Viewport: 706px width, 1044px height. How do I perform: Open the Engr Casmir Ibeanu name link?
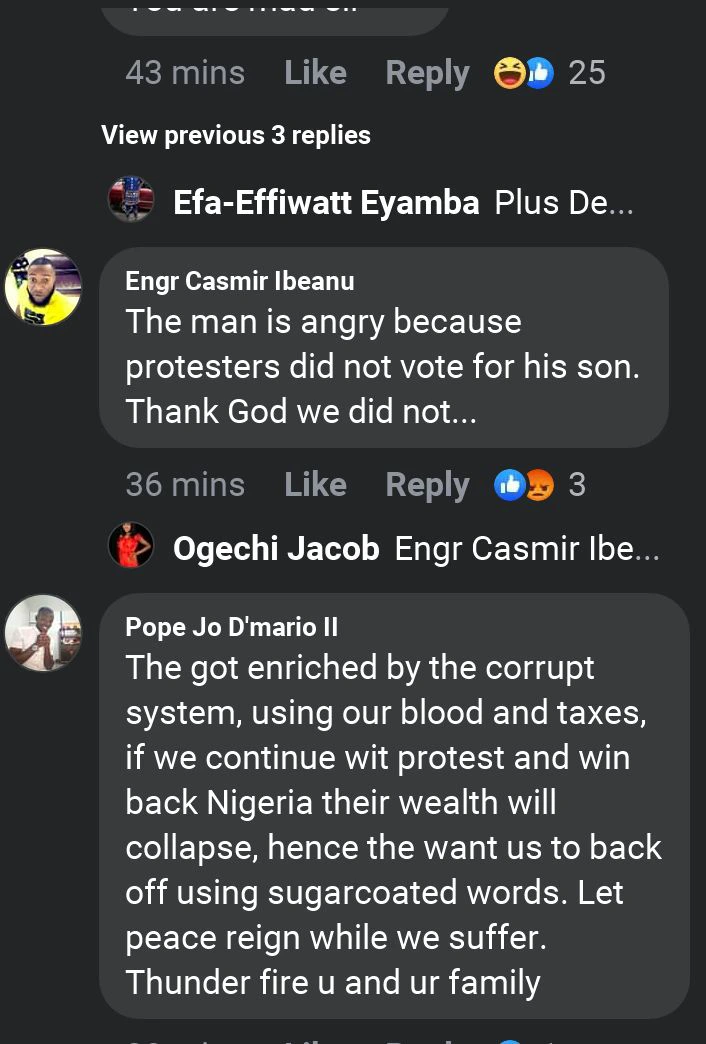coord(240,281)
